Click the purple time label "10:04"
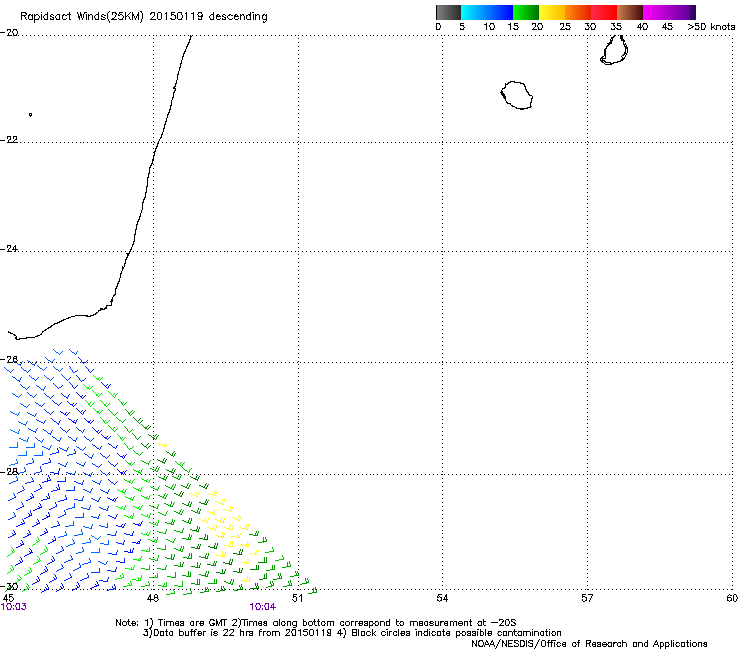The image size is (740, 650). (262, 607)
